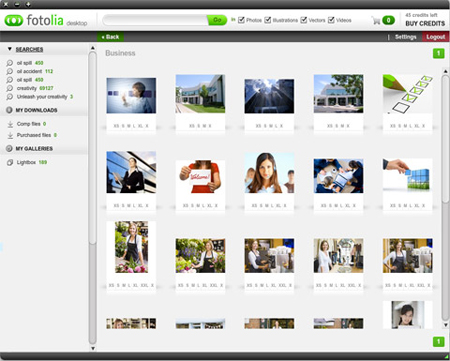Select the businesswoman with clipboard thumbnail

(131, 172)
